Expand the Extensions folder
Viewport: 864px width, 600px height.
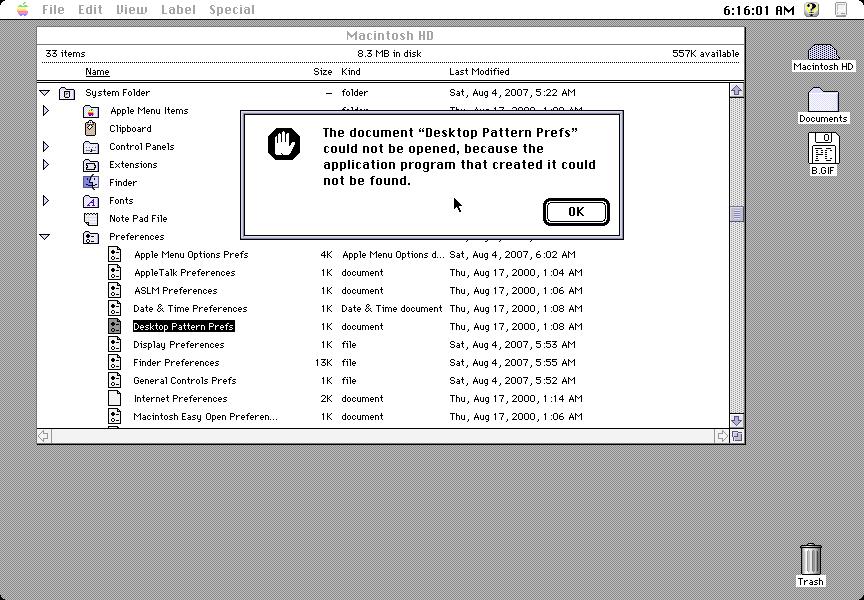click(44, 164)
